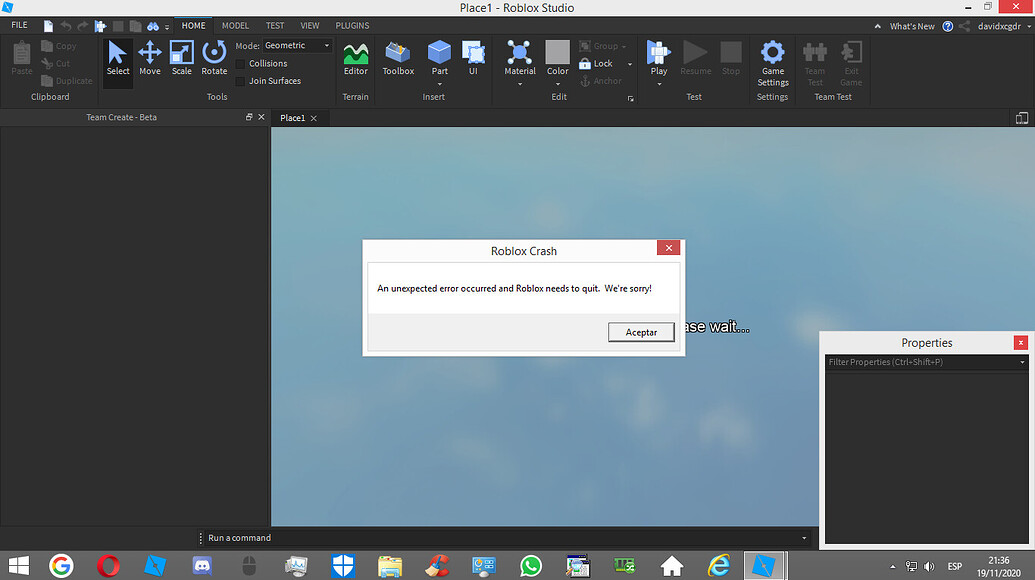Collapse the ribbon with the caret
This screenshot has width=1035, height=580.
coord(877,26)
